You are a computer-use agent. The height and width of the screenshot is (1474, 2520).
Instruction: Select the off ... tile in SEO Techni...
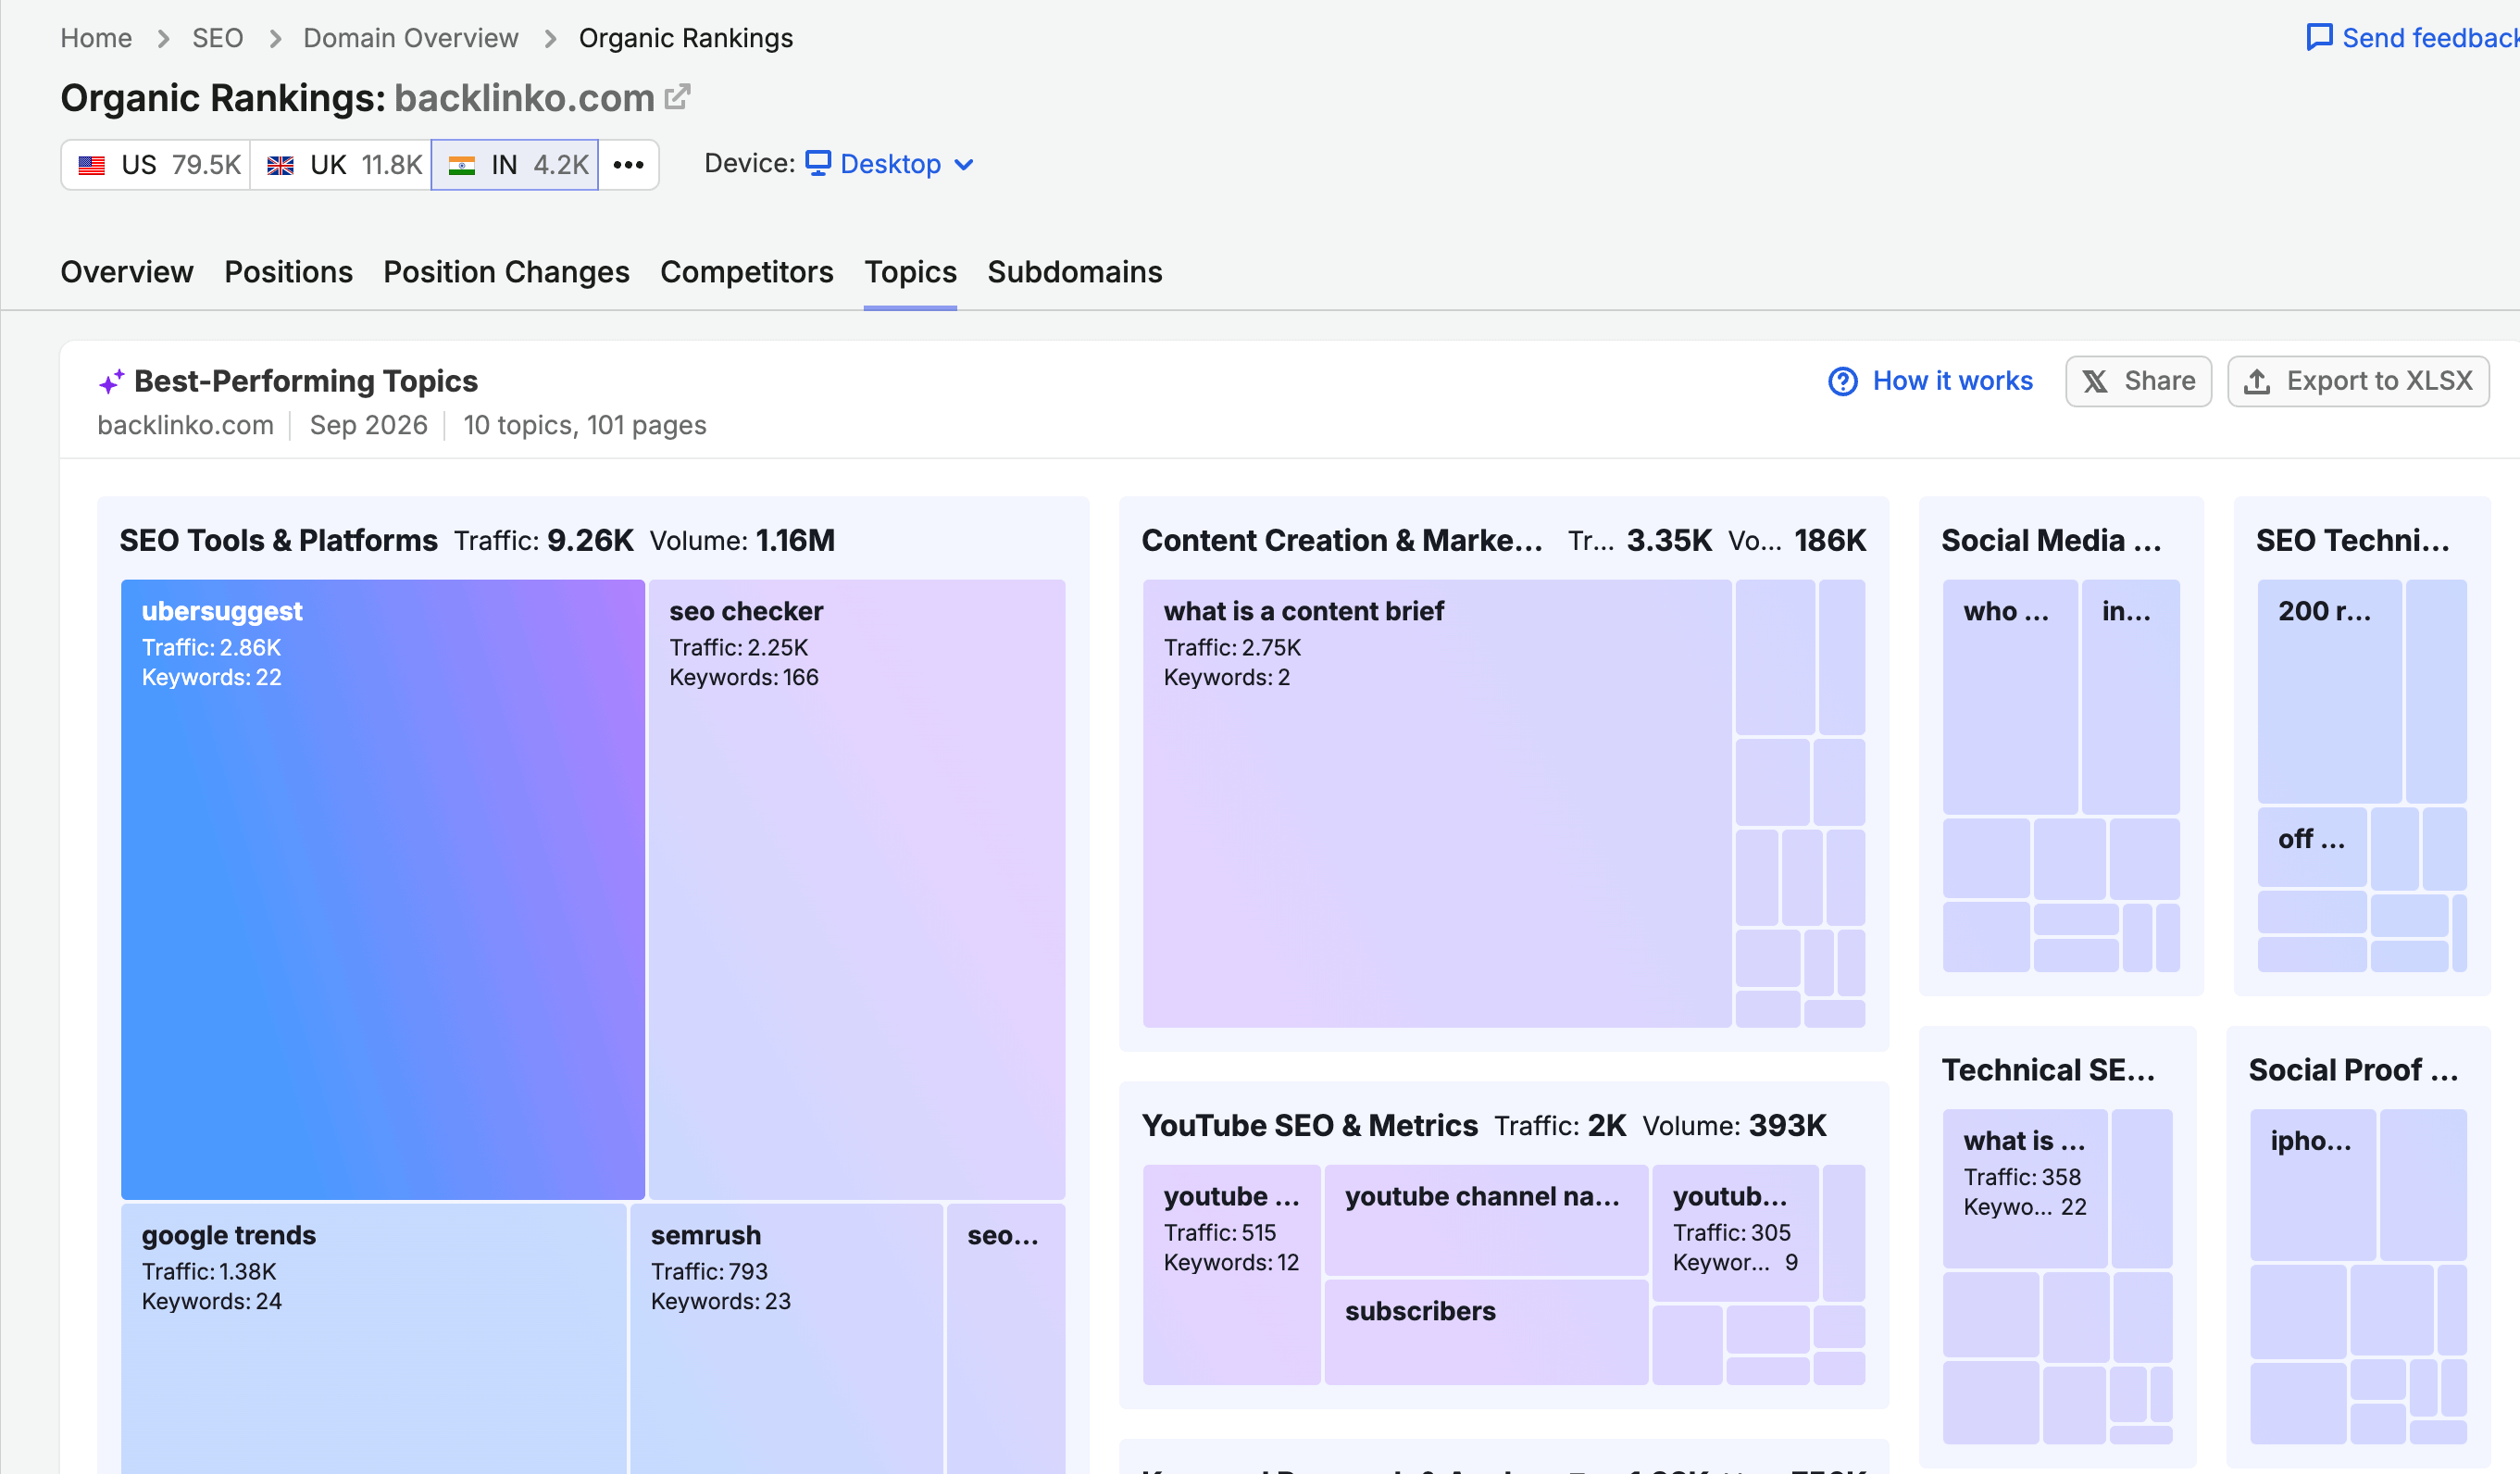click(2312, 847)
